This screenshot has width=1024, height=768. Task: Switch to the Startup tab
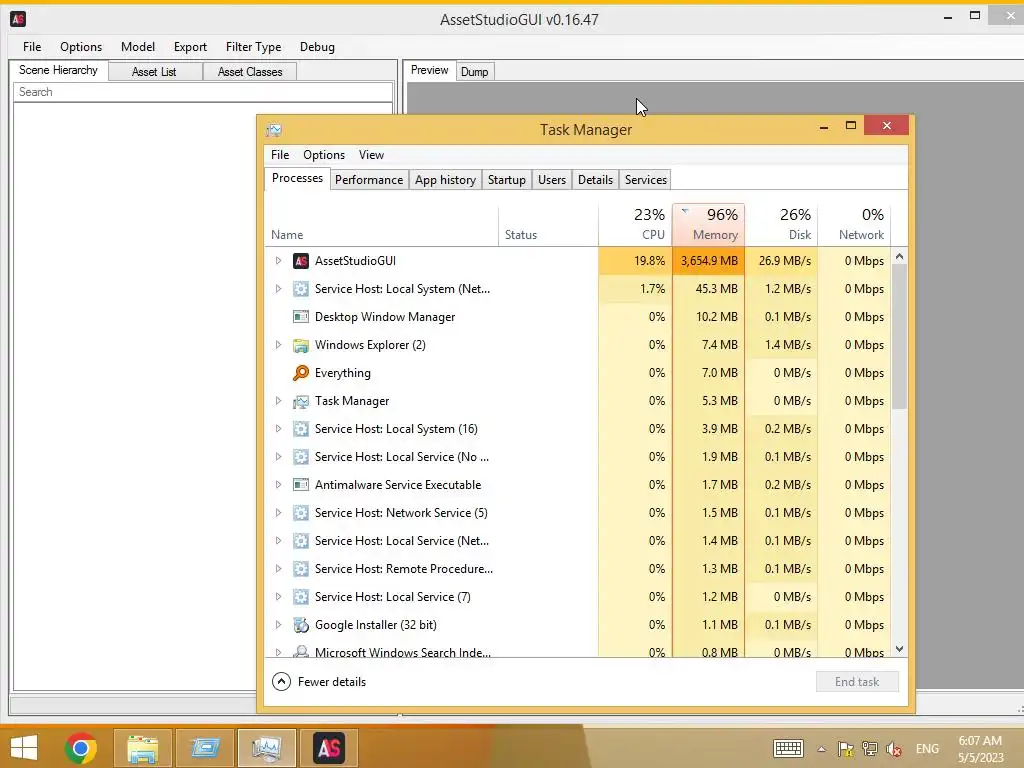(507, 180)
